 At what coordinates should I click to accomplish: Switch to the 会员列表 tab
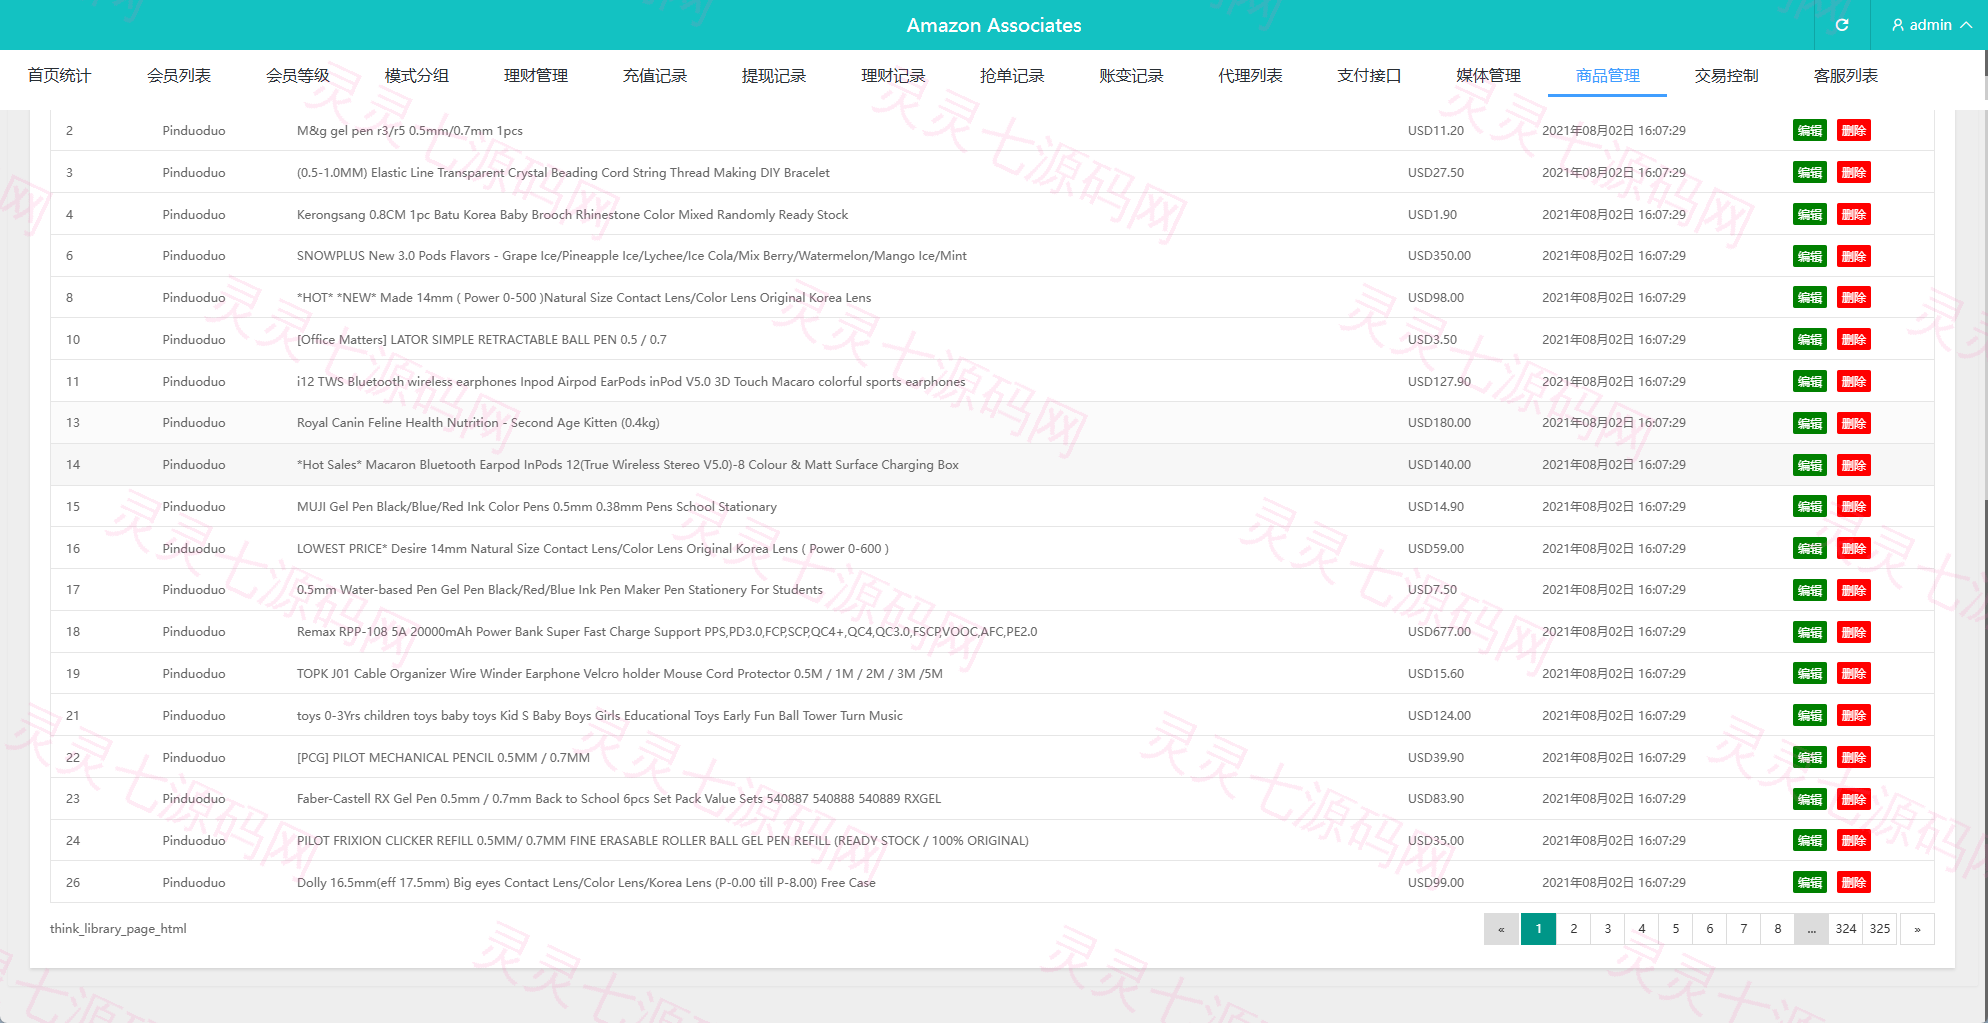pyautogui.click(x=178, y=76)
